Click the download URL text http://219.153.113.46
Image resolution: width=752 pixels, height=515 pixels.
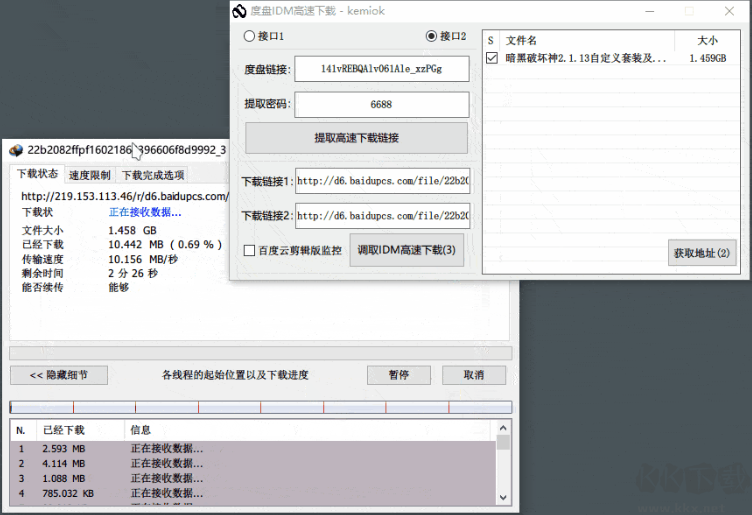tap(125, 196)
